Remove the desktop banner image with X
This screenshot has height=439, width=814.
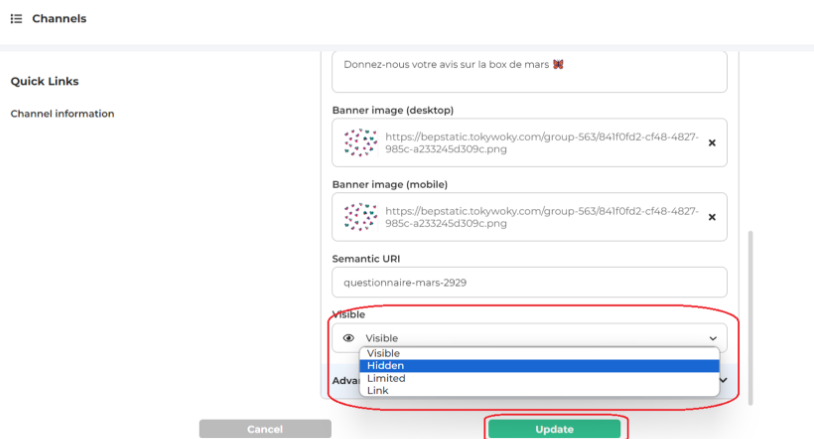[712, 143]
